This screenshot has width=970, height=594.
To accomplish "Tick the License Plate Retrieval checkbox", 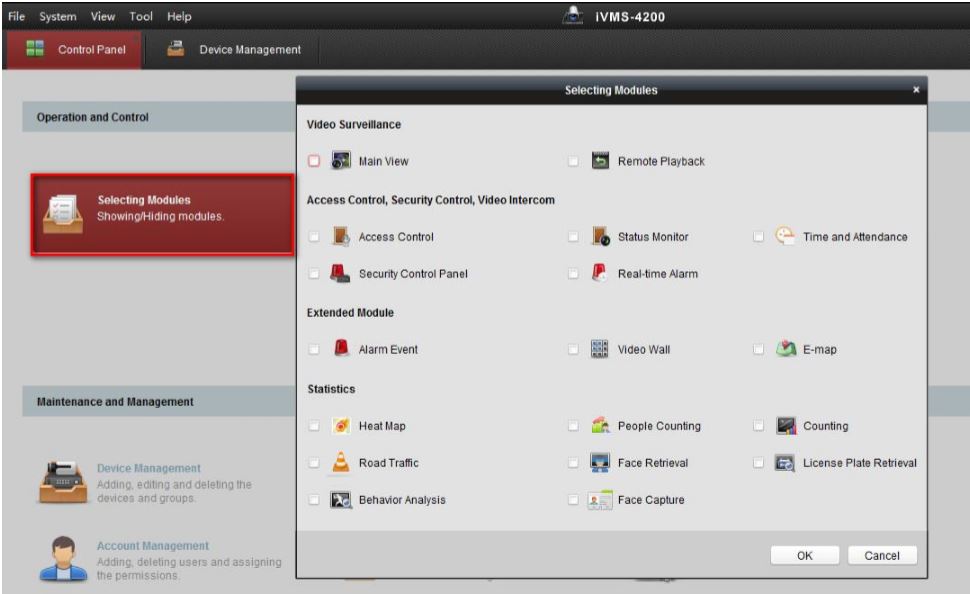I will (758, 463).
